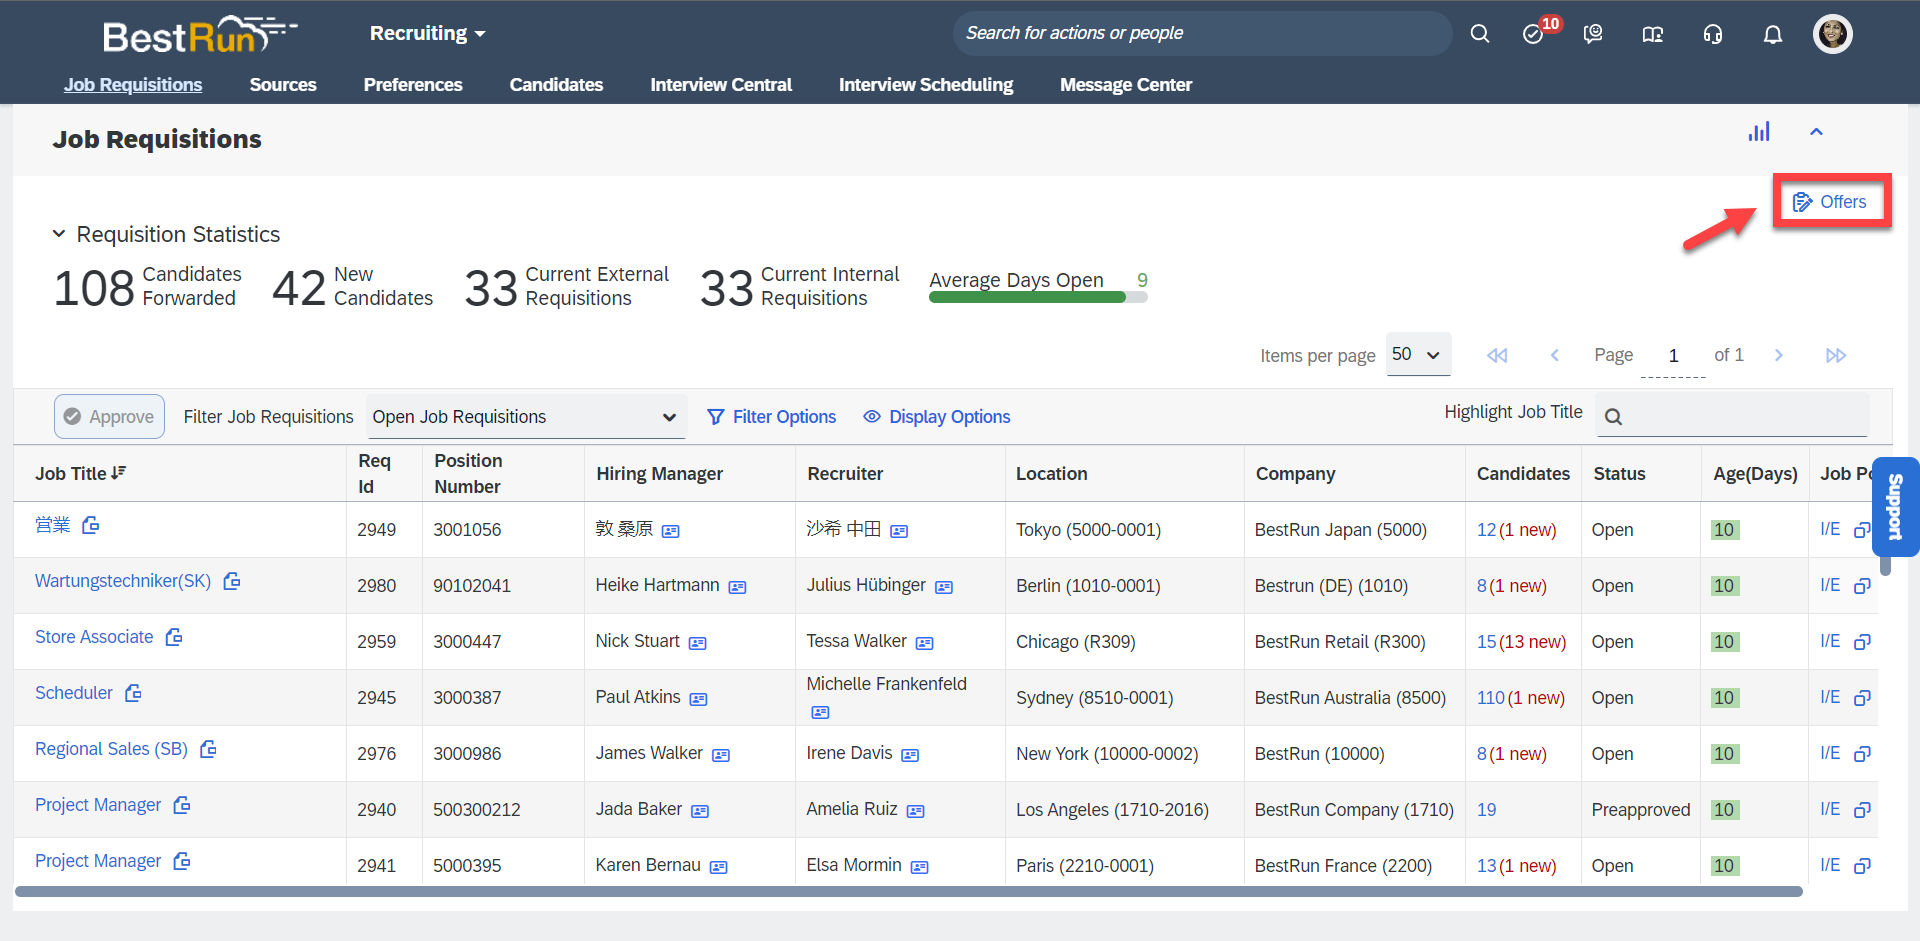Open the support headset icon in header

pyautogui.click(x=1713, y=34)
